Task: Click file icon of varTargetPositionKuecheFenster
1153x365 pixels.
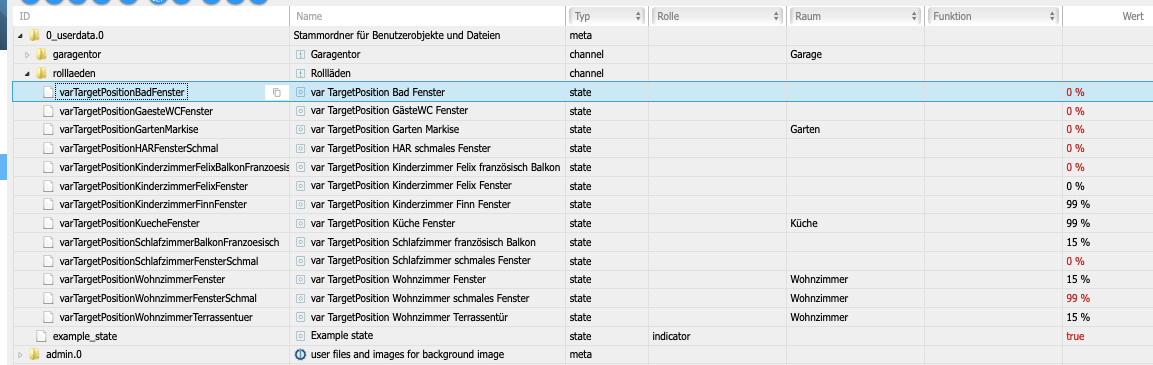Action: (x=49, y=223)
